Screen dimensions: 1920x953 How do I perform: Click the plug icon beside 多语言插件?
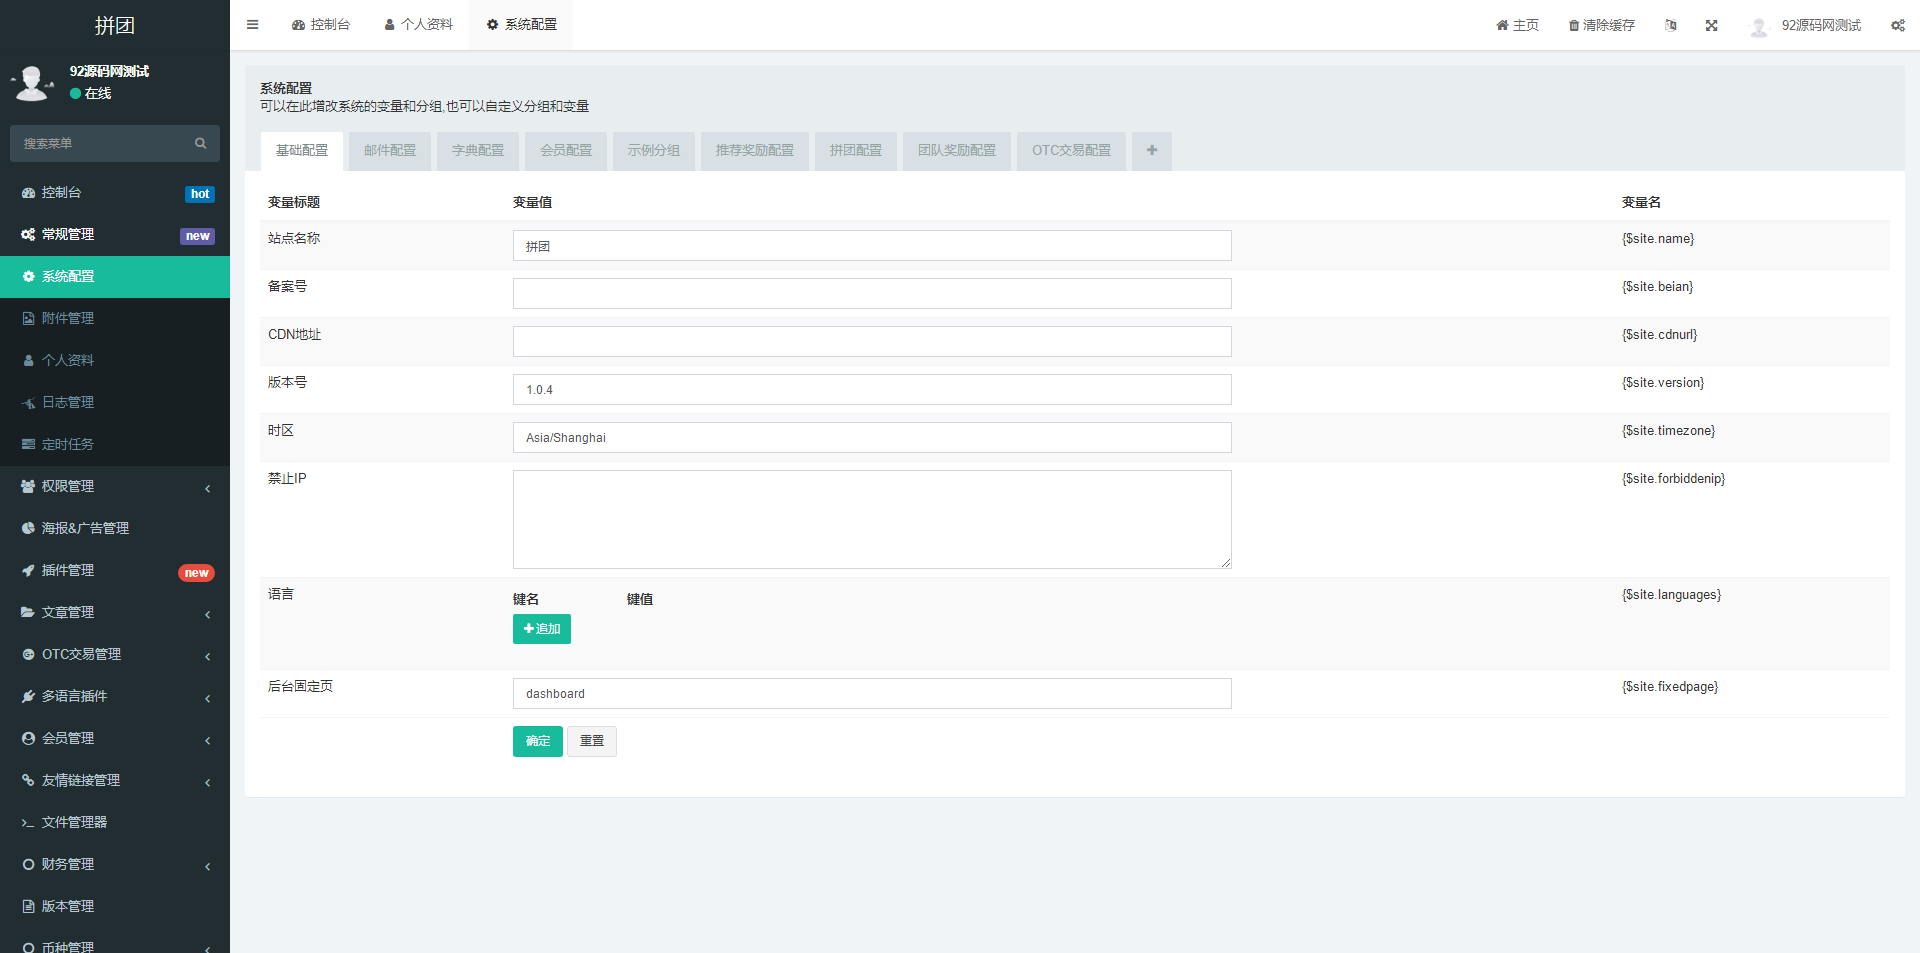point(28,696)
